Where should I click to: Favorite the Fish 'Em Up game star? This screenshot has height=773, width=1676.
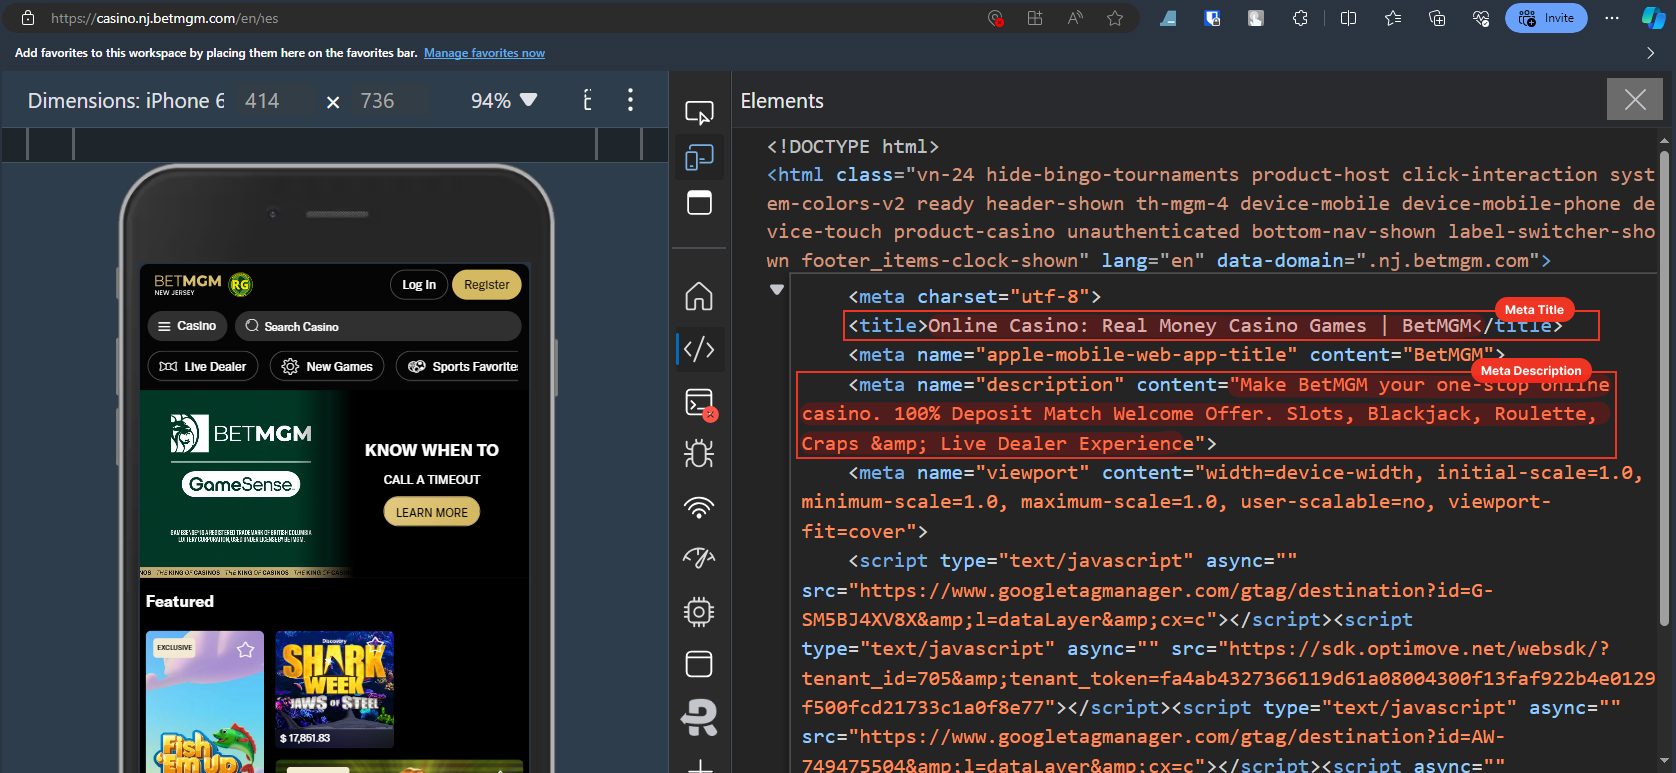point(245,650)
